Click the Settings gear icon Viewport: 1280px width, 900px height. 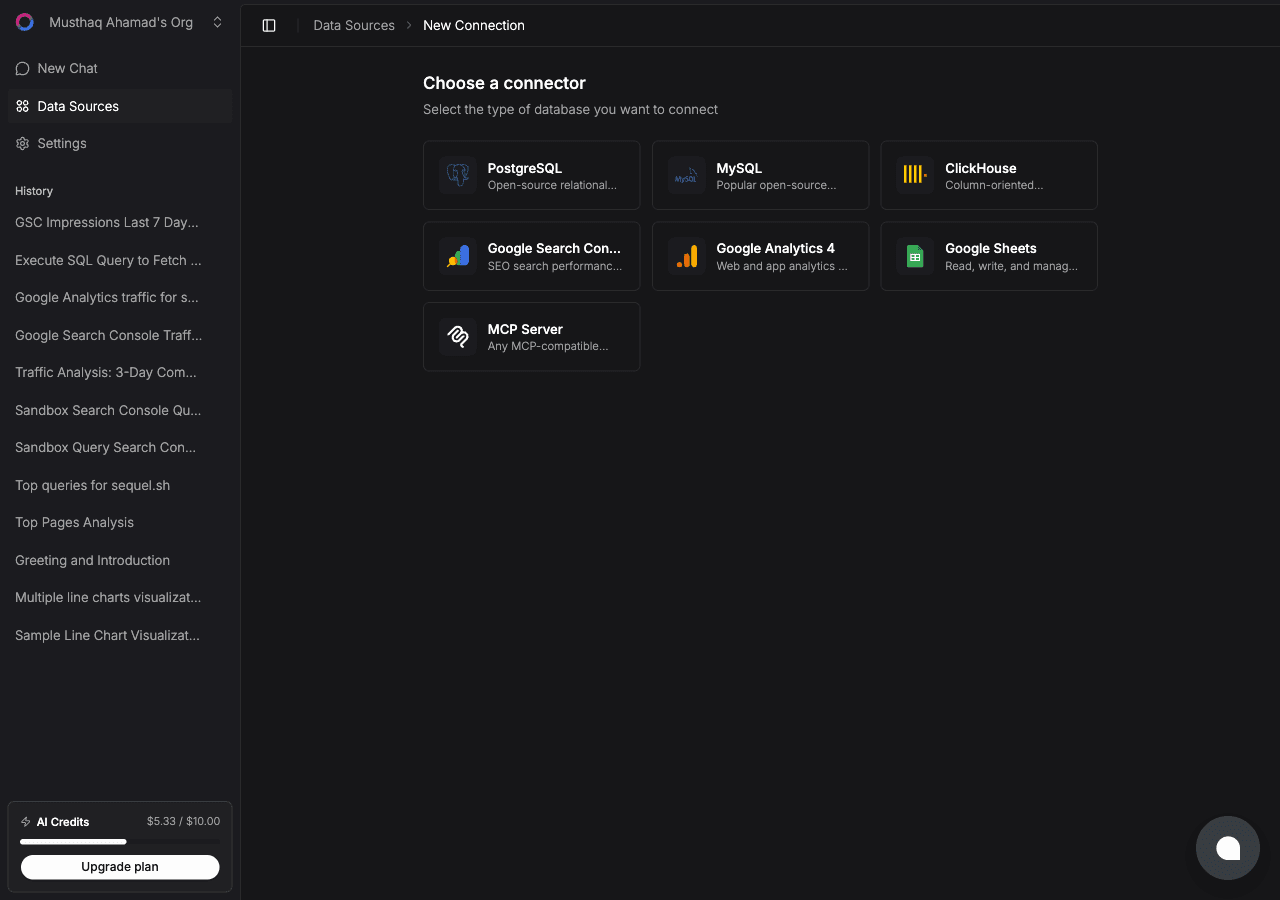22,143
